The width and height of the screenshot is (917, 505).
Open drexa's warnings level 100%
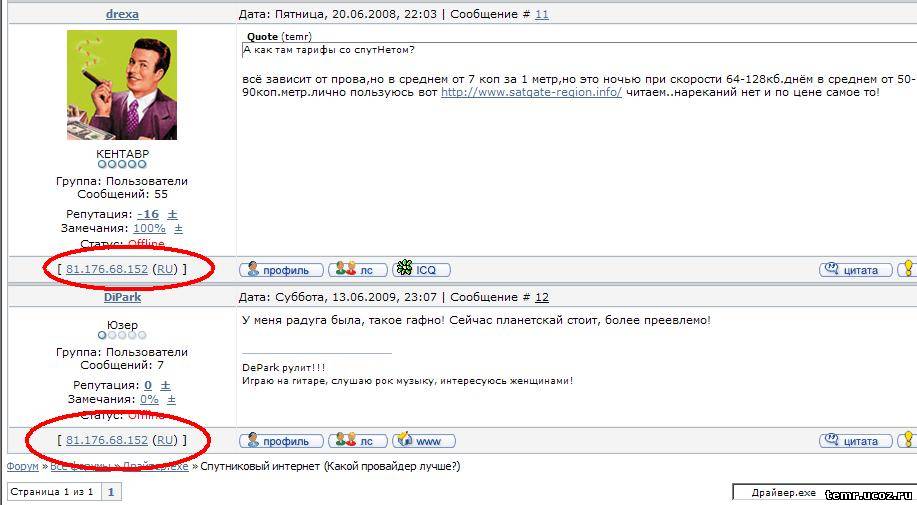pos(149,229)
